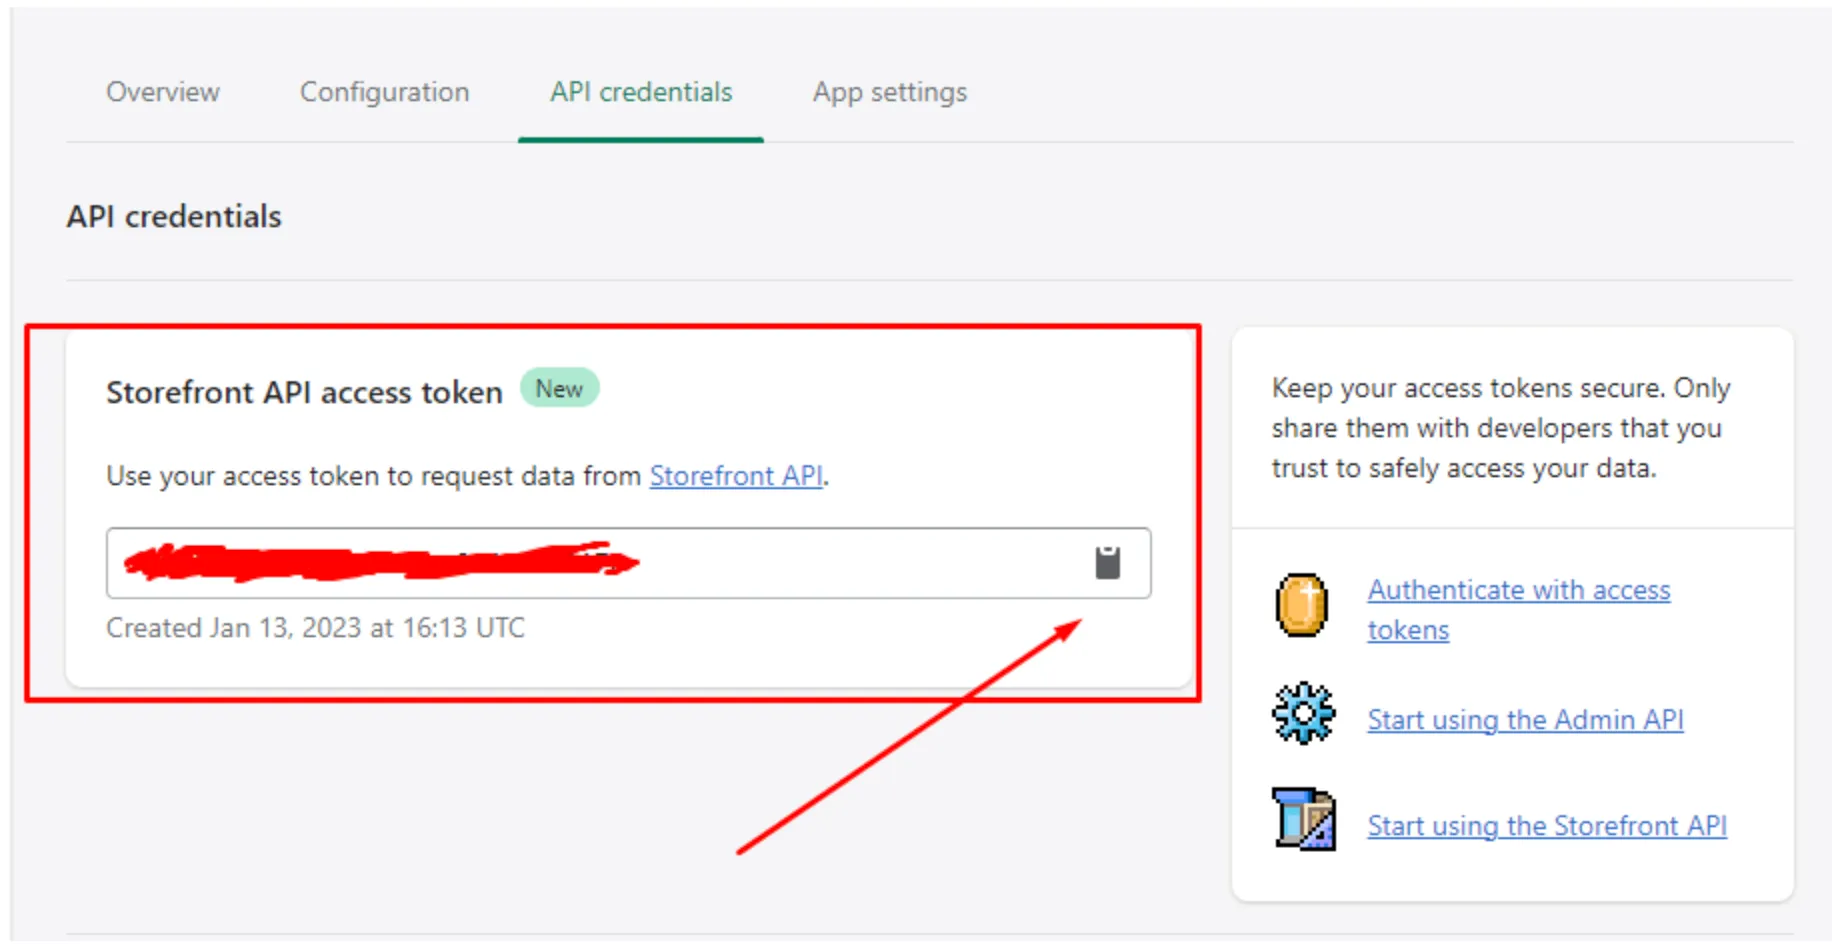This screenshot has height=944, width=1832.
Task: Click the gold coin icon
Action: click(1301, 606)
